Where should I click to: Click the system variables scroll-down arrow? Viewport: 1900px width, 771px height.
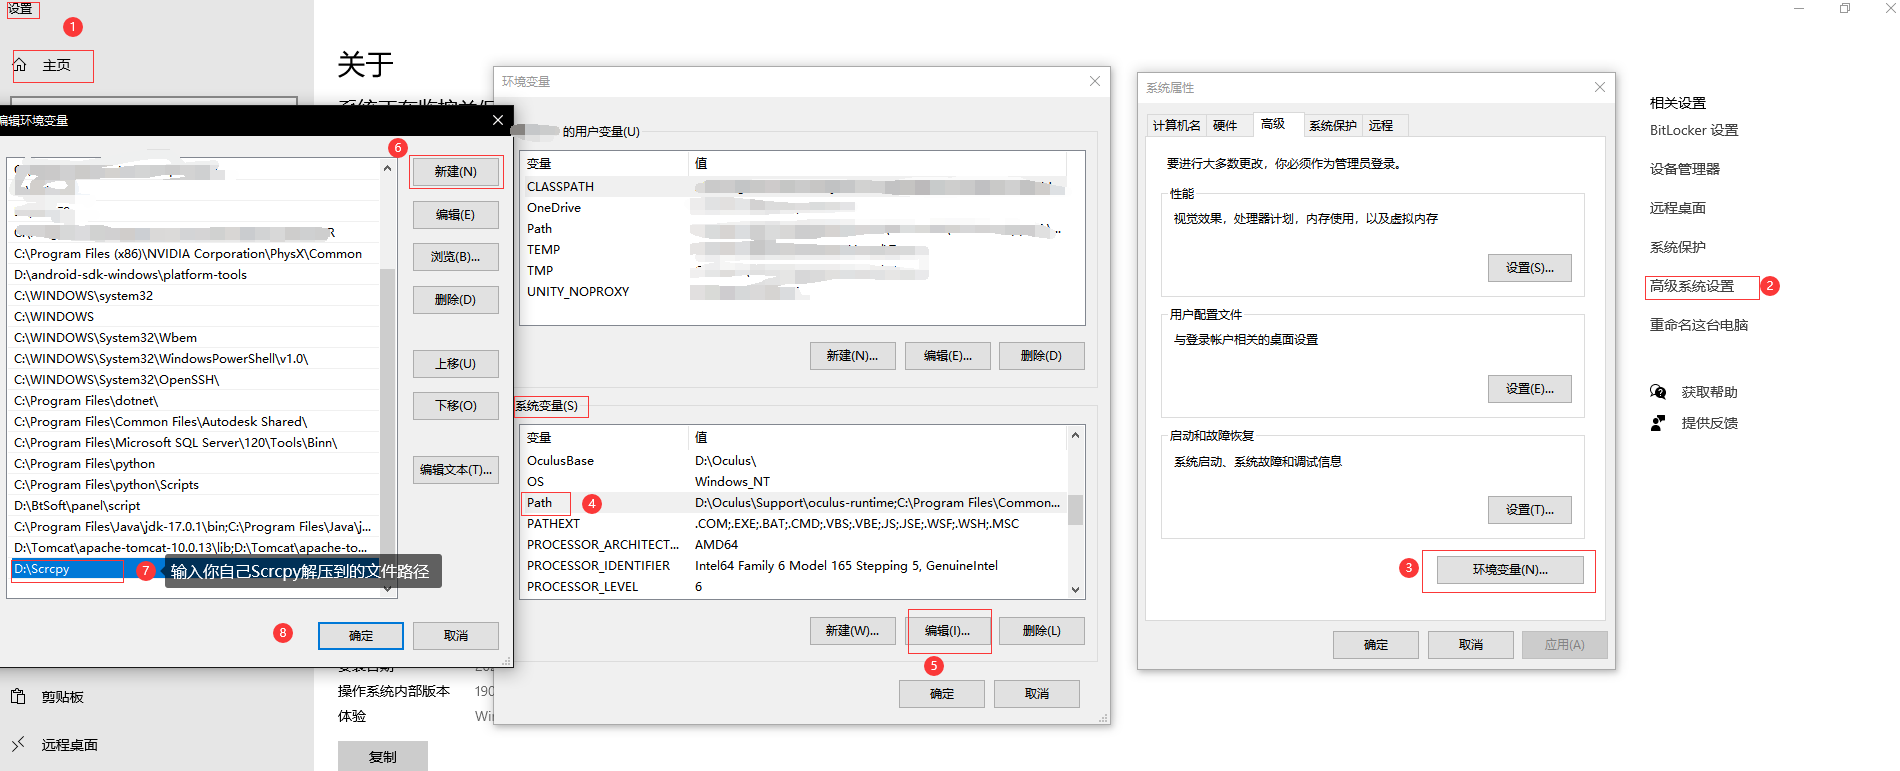[1075, 590]
